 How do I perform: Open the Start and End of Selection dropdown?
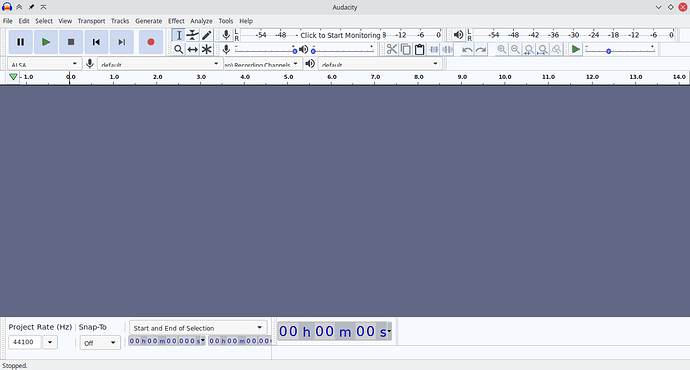[x=198, y=328]
